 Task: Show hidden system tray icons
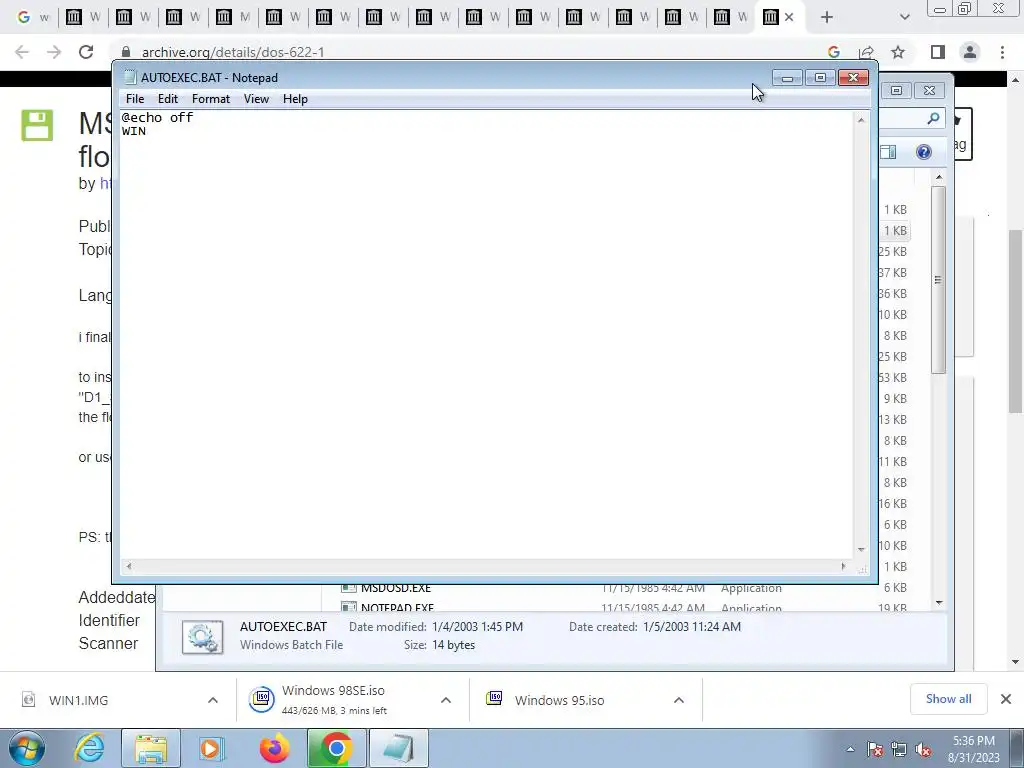coord(850,749)
